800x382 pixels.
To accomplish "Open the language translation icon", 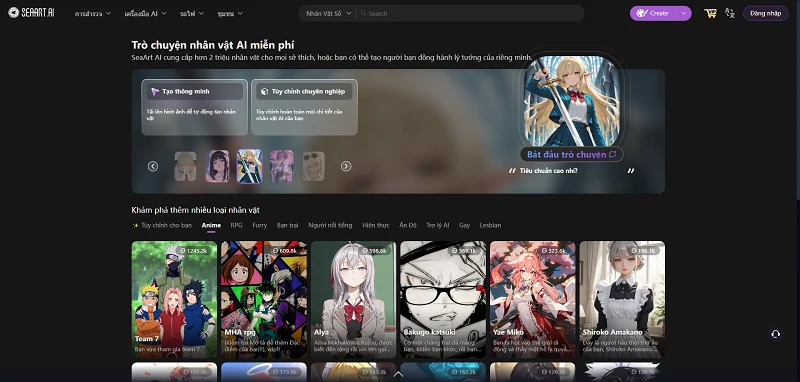I will (x=730, y=13).
